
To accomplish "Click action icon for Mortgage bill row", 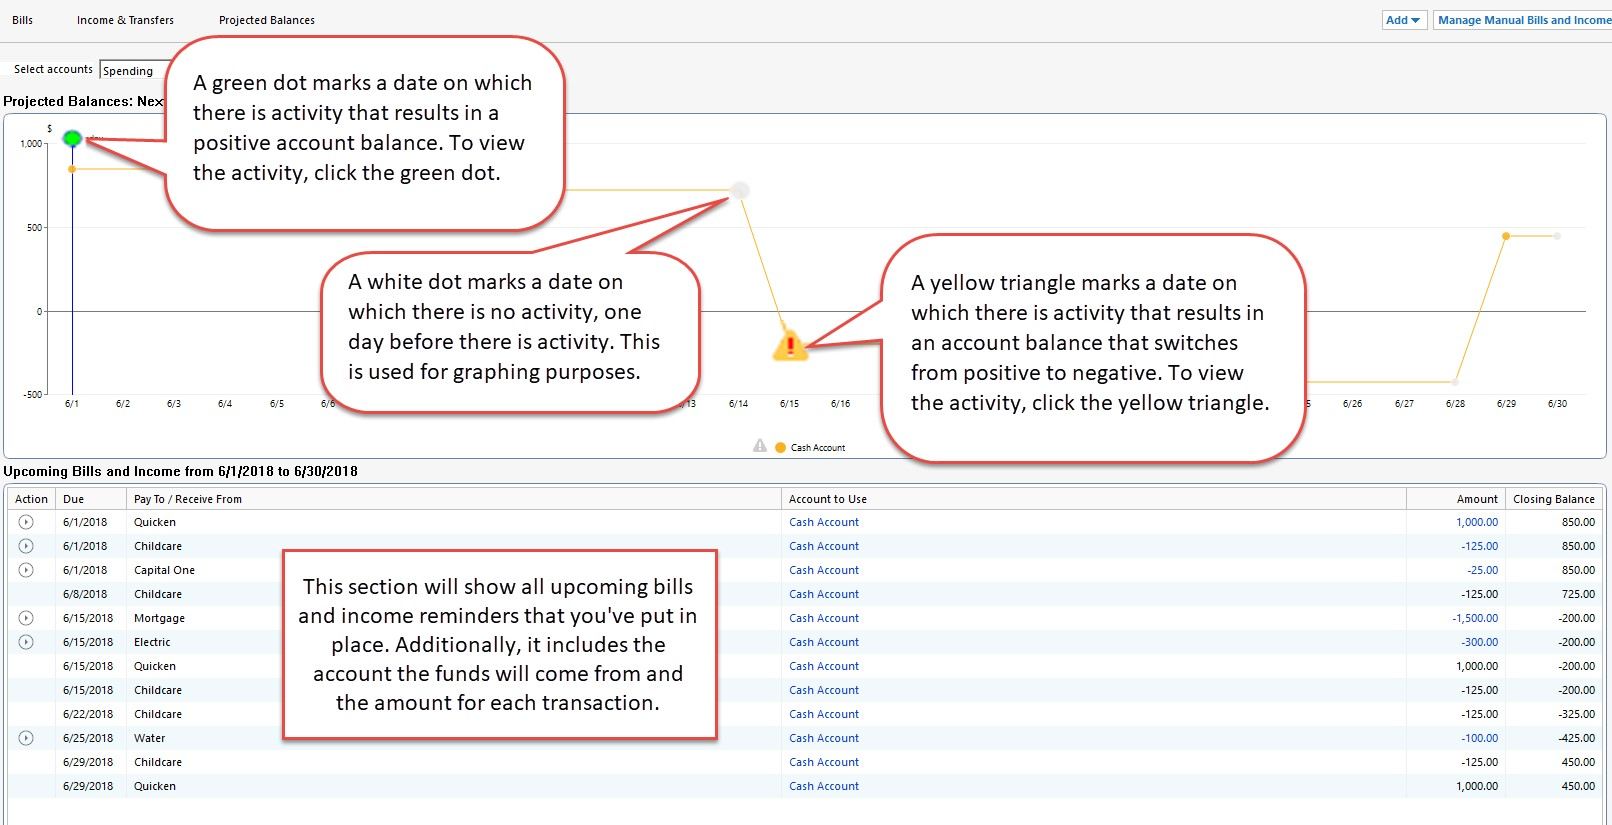I will coord(26,618).
